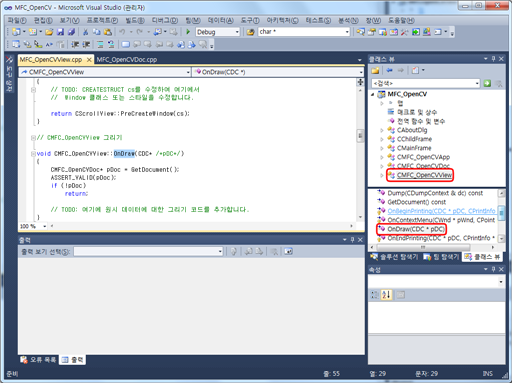Click the categorized view icon in Properties
Viewport: 512px width, 383px height.
click(x=375, y=295)
